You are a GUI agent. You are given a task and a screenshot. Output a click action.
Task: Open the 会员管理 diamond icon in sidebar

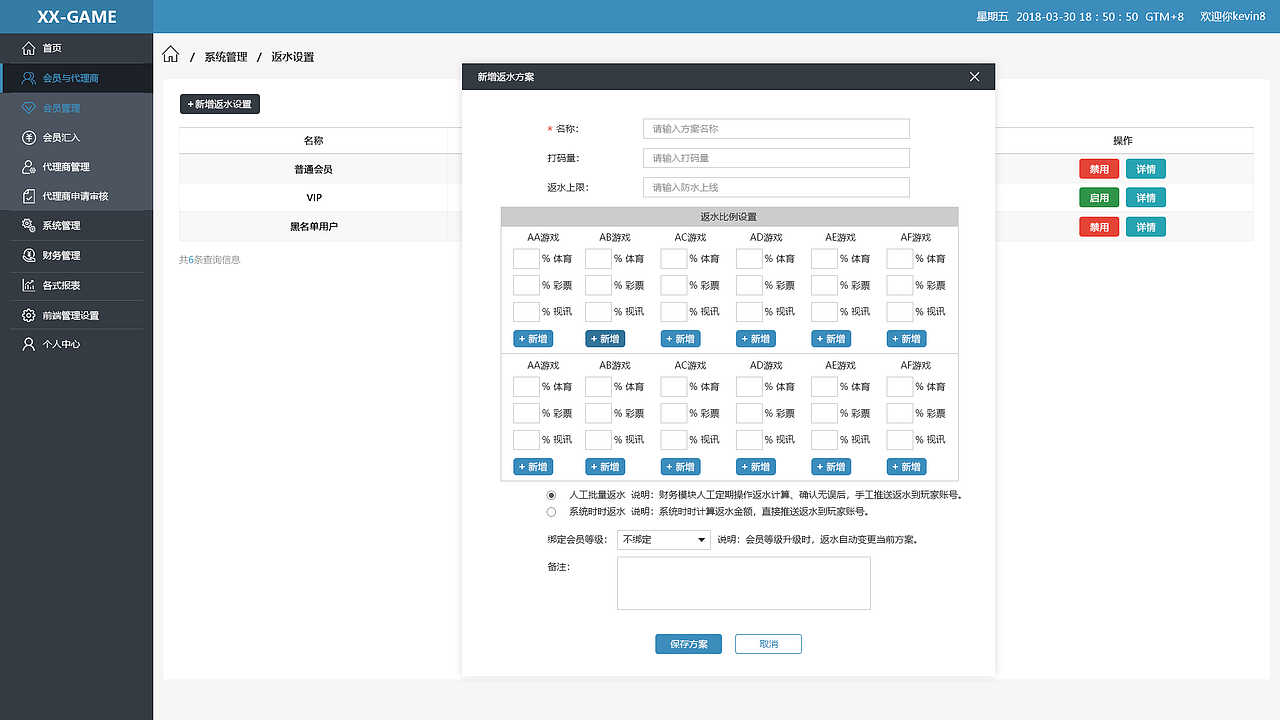tap(28, 108)
